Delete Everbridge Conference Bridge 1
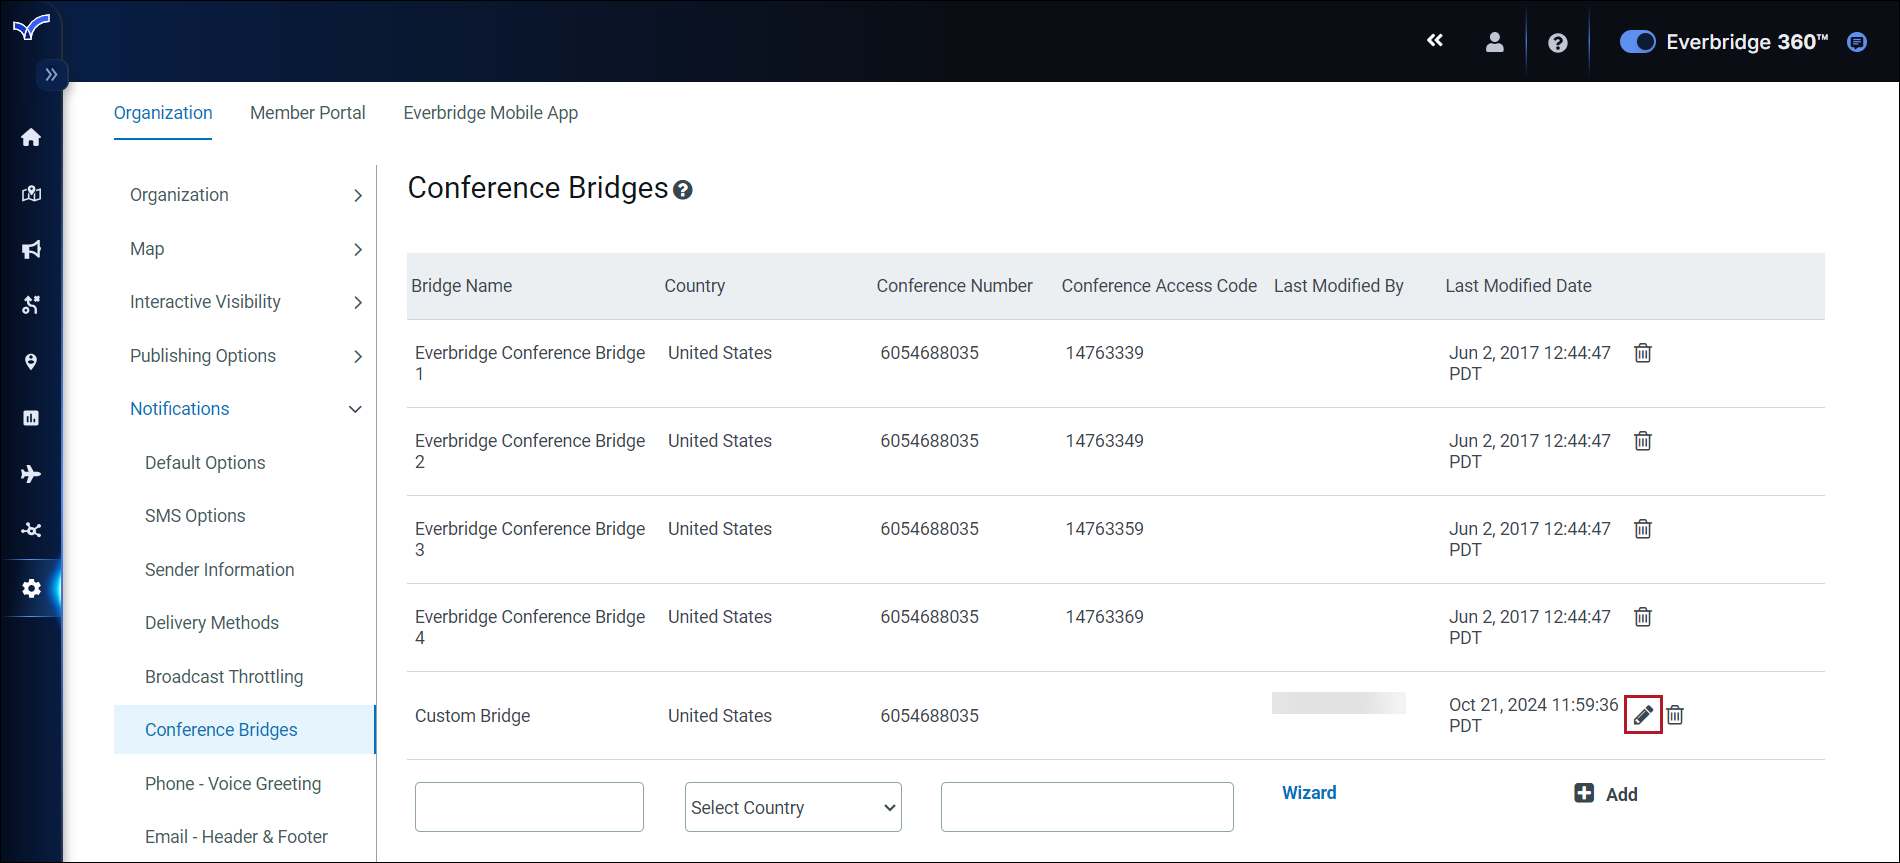Viewport: 1900px width, 863px height. coord(1643,353)
